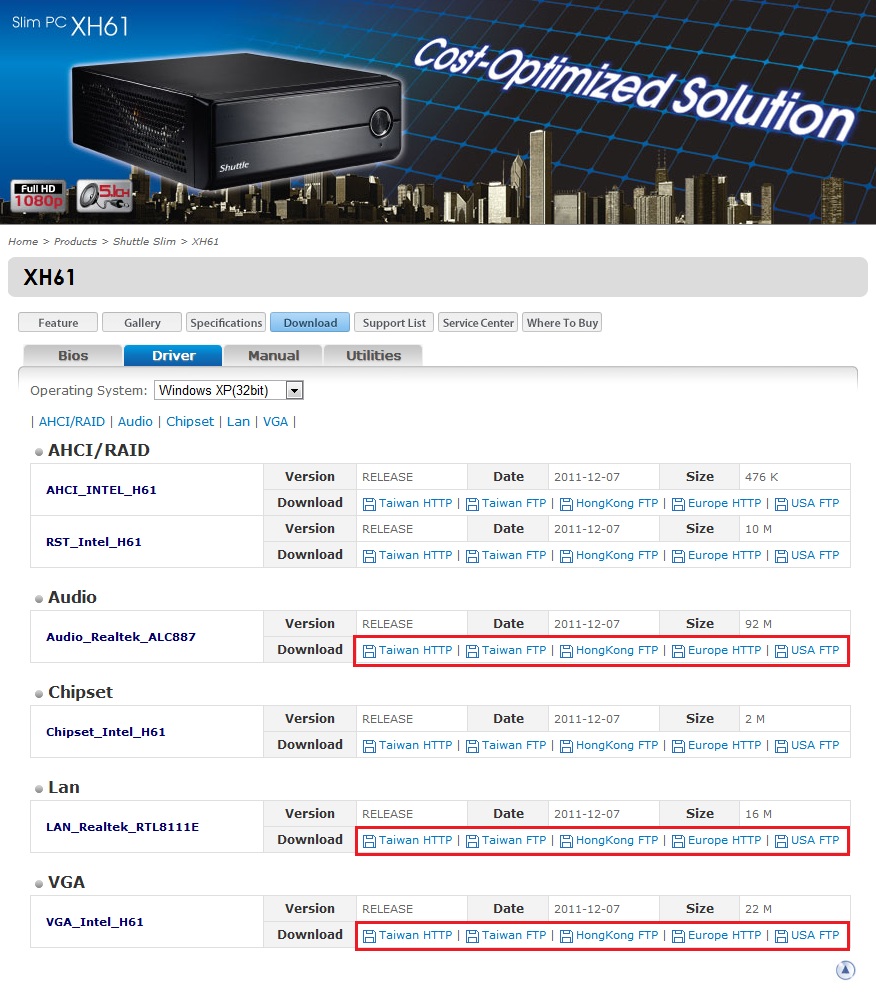The width and height of the screenshot is (876, 1001).
Task: Click the VGA_Intel_H61 driver name
Action: 94,922
